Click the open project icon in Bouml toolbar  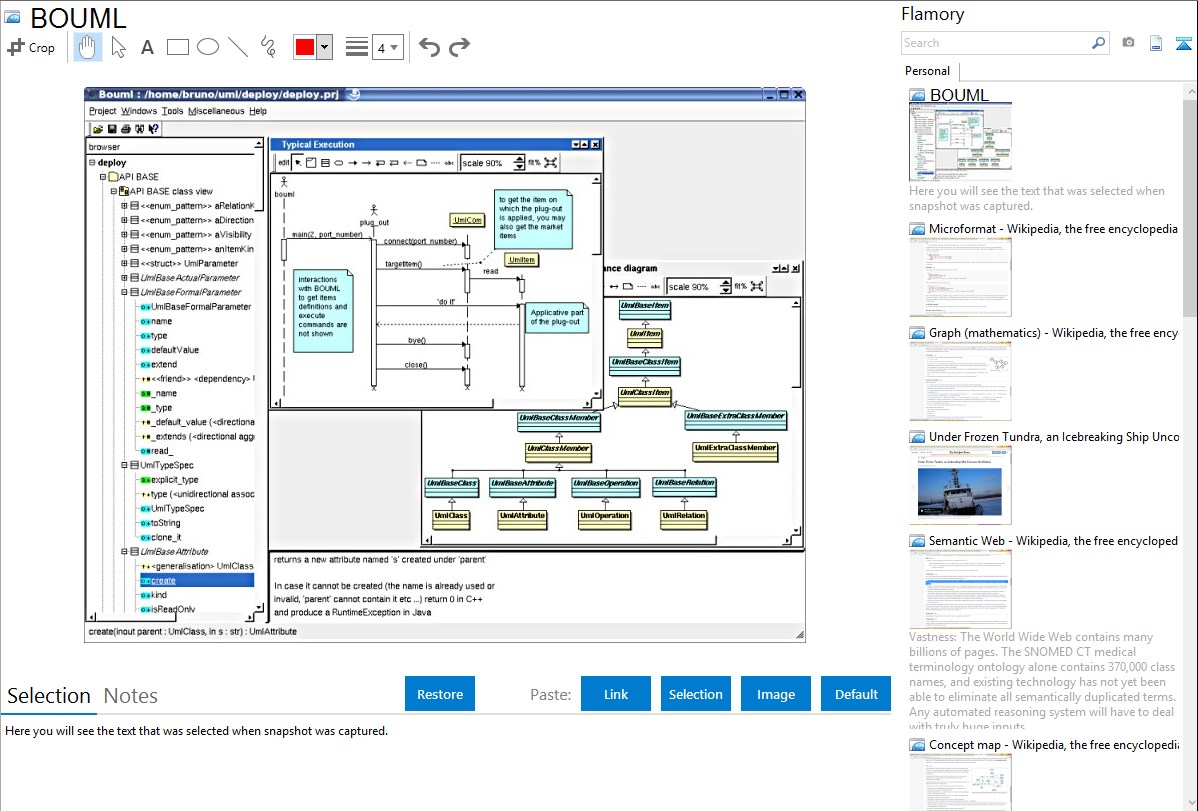click(99, 129)
